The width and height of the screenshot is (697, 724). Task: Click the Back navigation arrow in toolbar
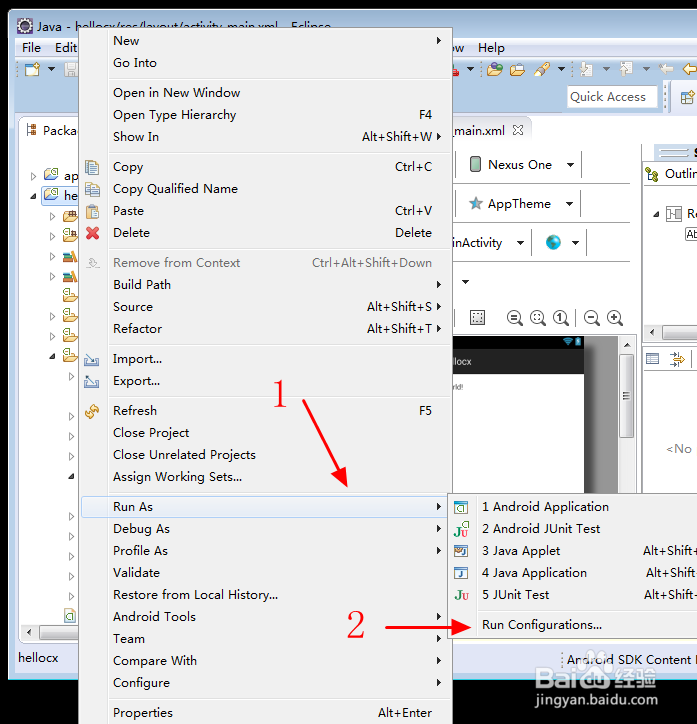(690, 69)
